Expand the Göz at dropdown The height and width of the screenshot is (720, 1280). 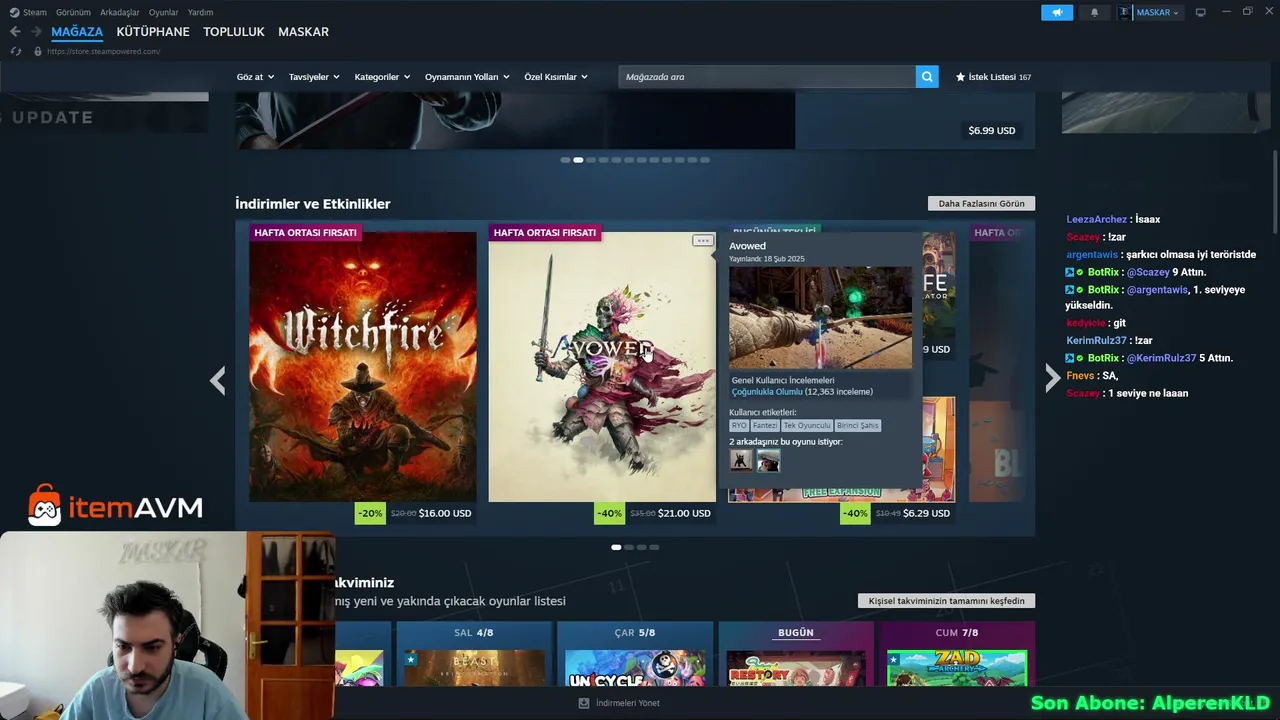pyautogui.click(x=255, y=77)
